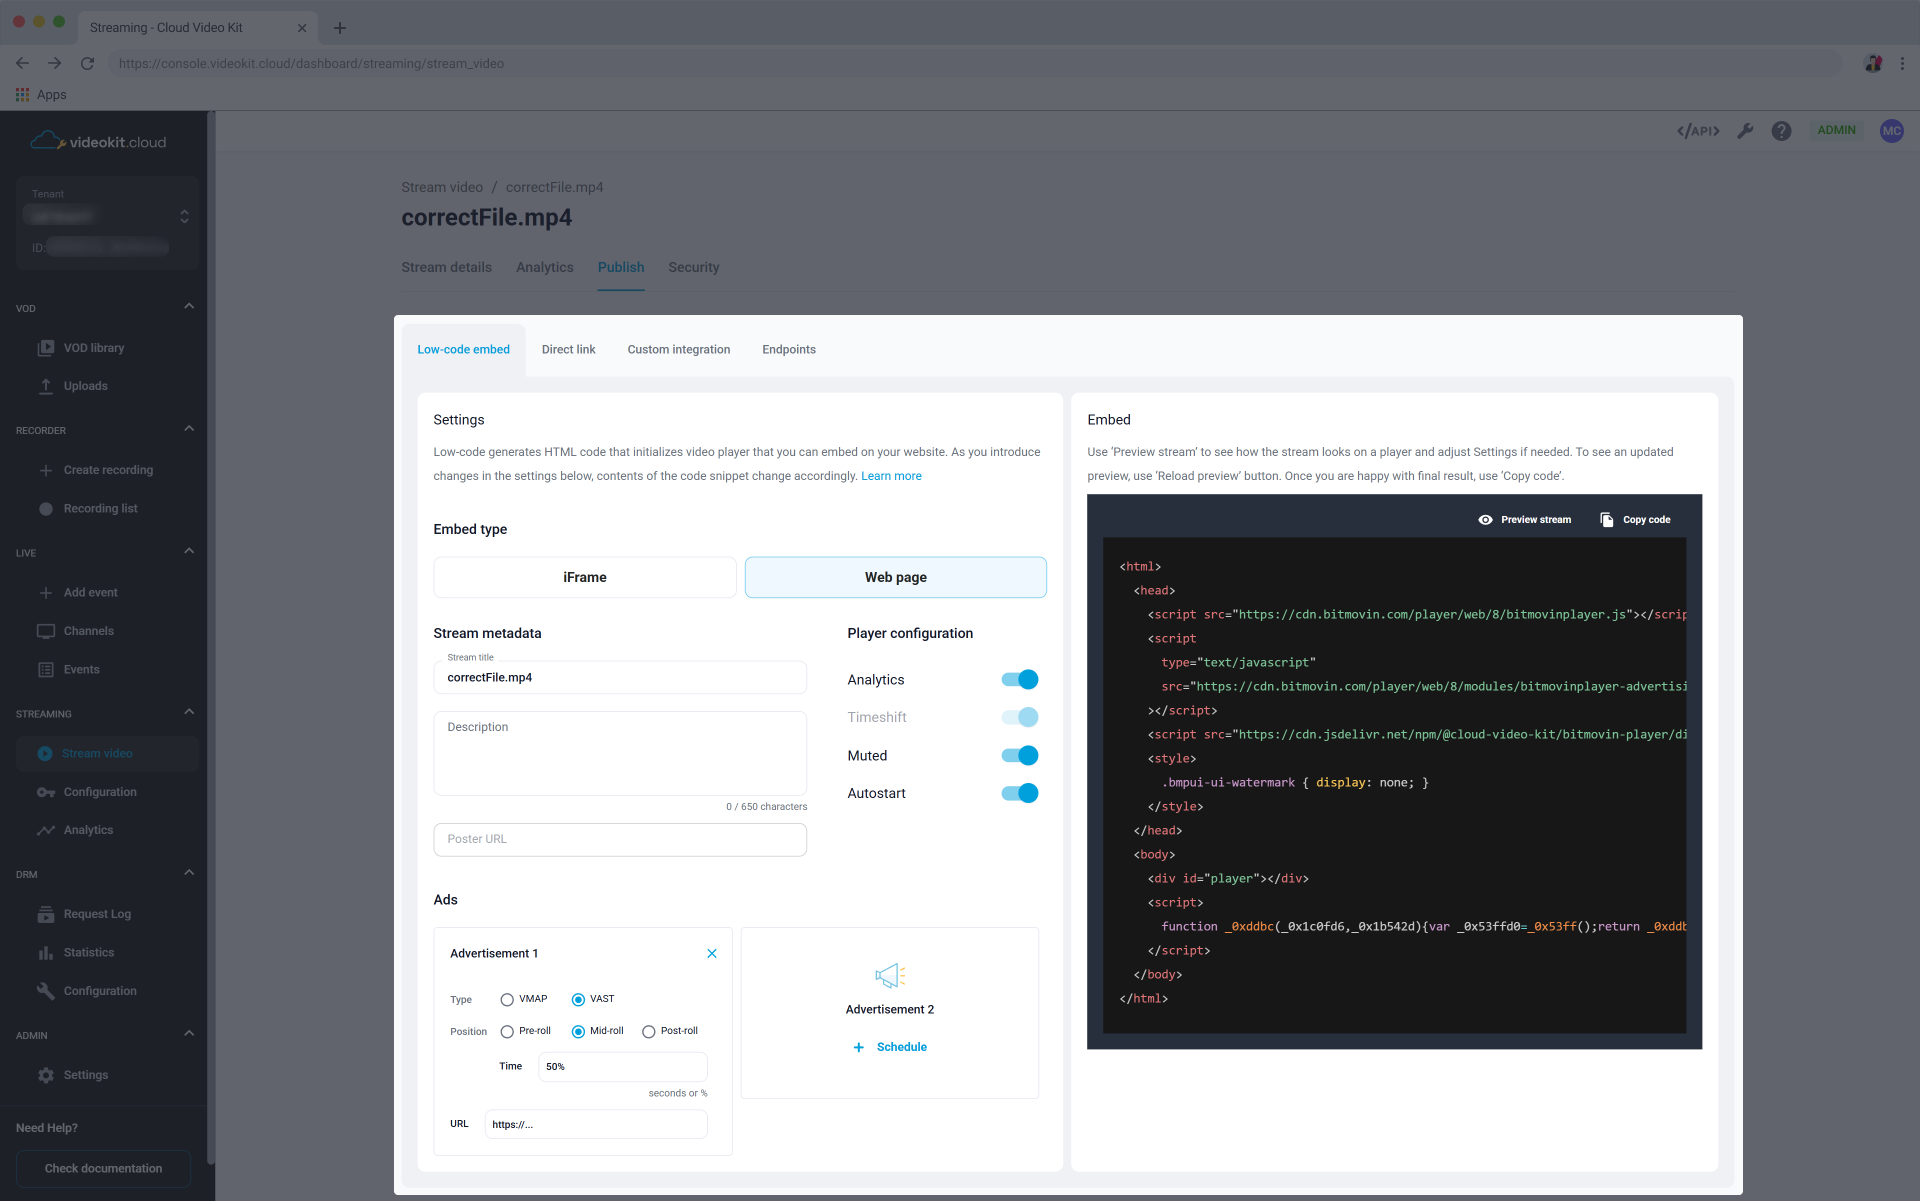Click the Request Log icon

tap(46, 914)
